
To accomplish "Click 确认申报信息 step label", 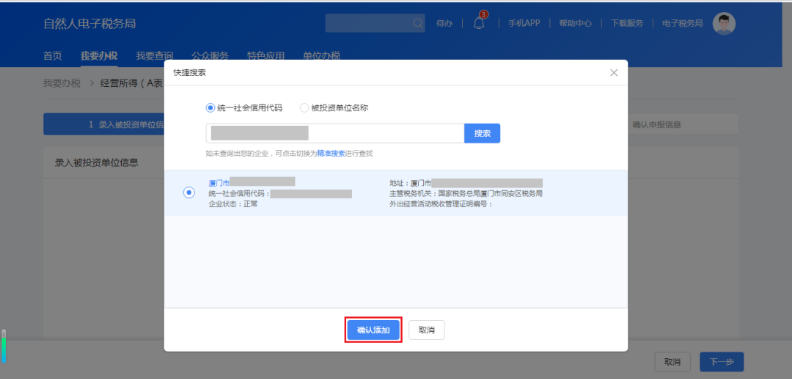I will [x=656, y=124].
